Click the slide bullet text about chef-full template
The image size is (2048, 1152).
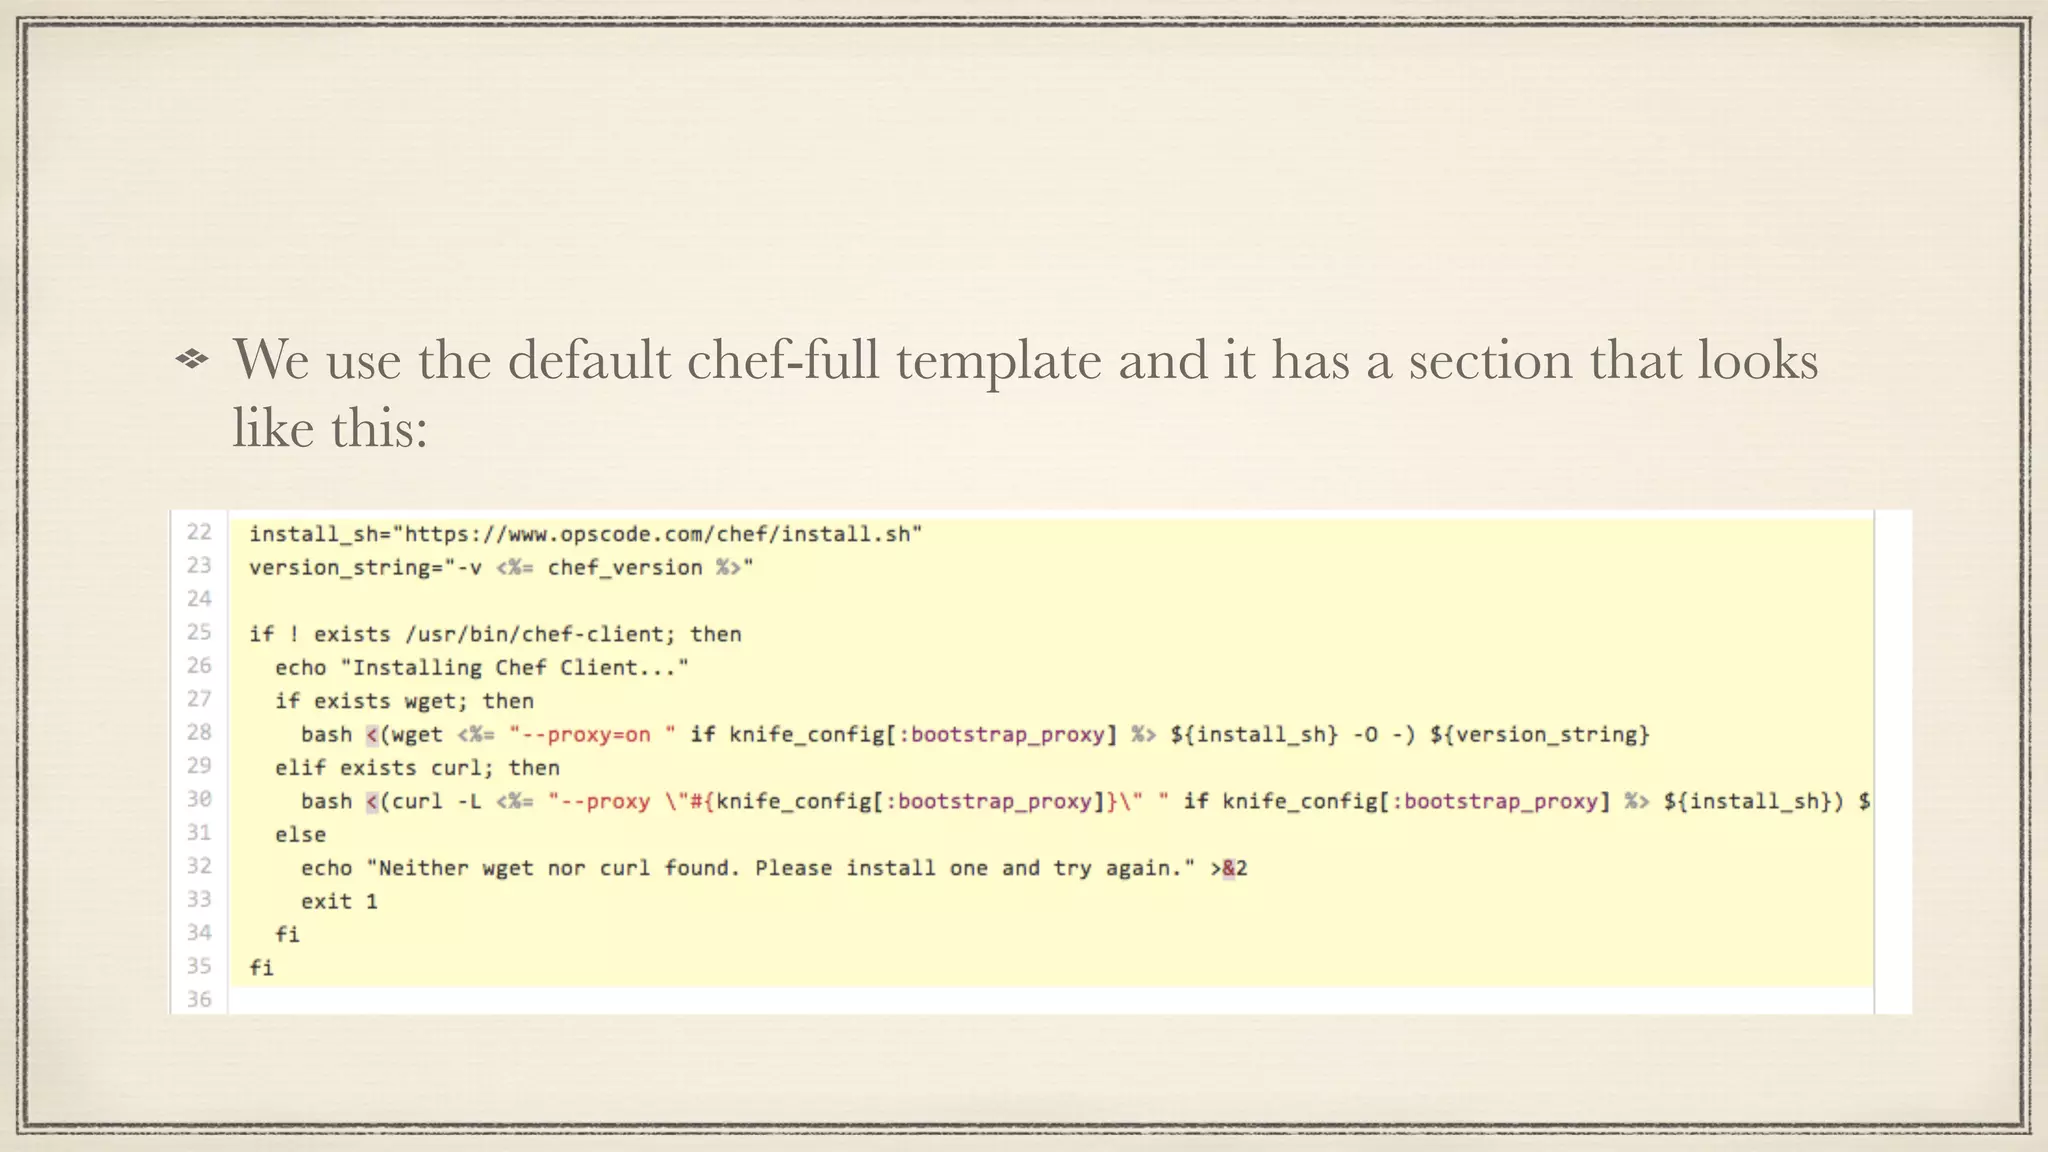click(1026, 393)
